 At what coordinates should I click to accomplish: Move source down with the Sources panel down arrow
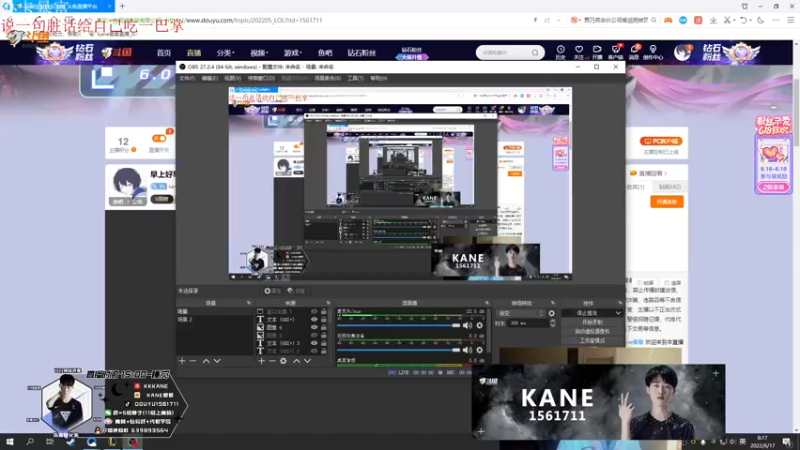(308, 361)
